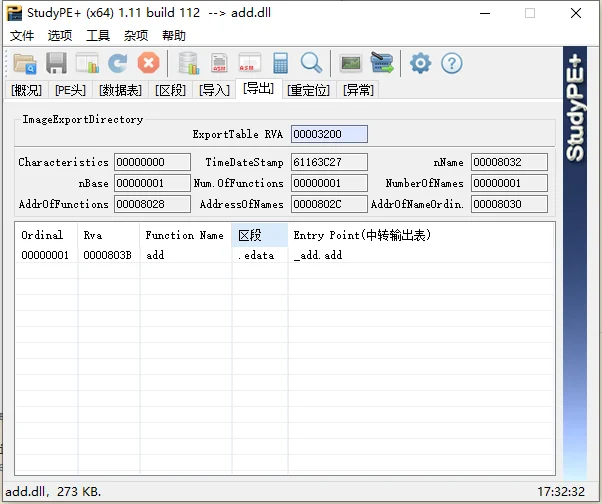Click the Num.OfFunctions value field
Viewport: 602px width, 504px height.
[x=329, y=183]
